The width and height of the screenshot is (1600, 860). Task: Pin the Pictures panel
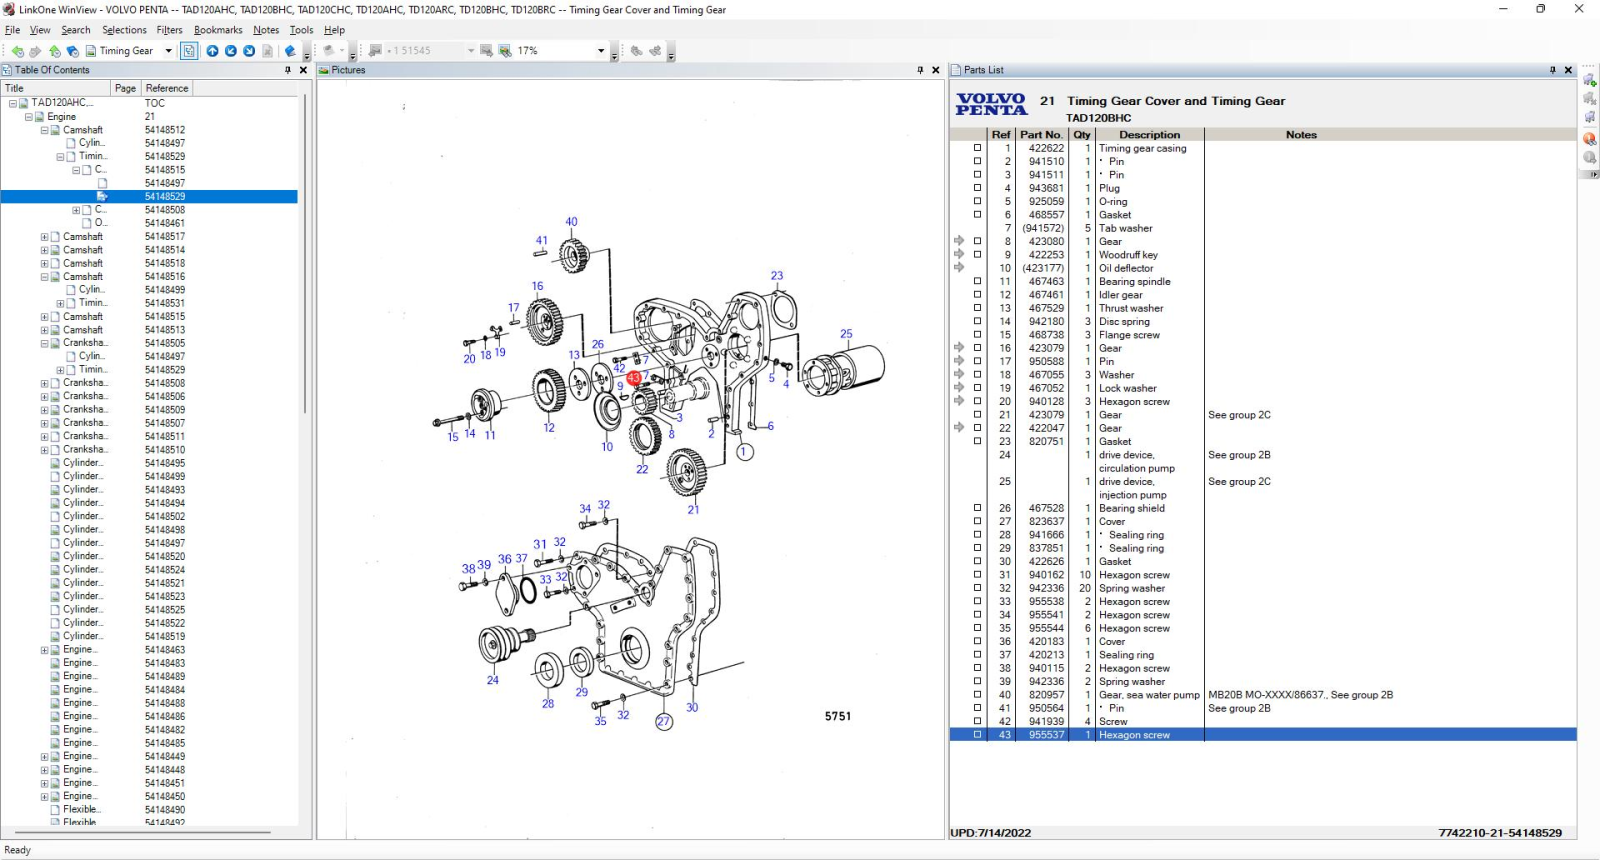pyautogui.click(x=920, y=70)
